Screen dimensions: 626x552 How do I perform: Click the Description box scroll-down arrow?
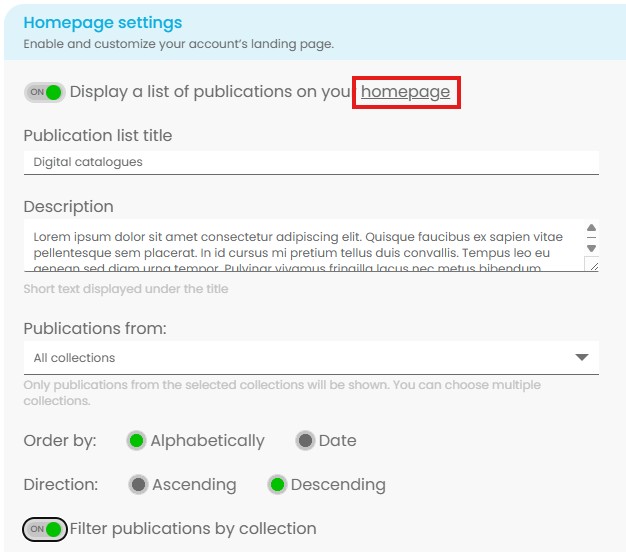coord(591,248)
